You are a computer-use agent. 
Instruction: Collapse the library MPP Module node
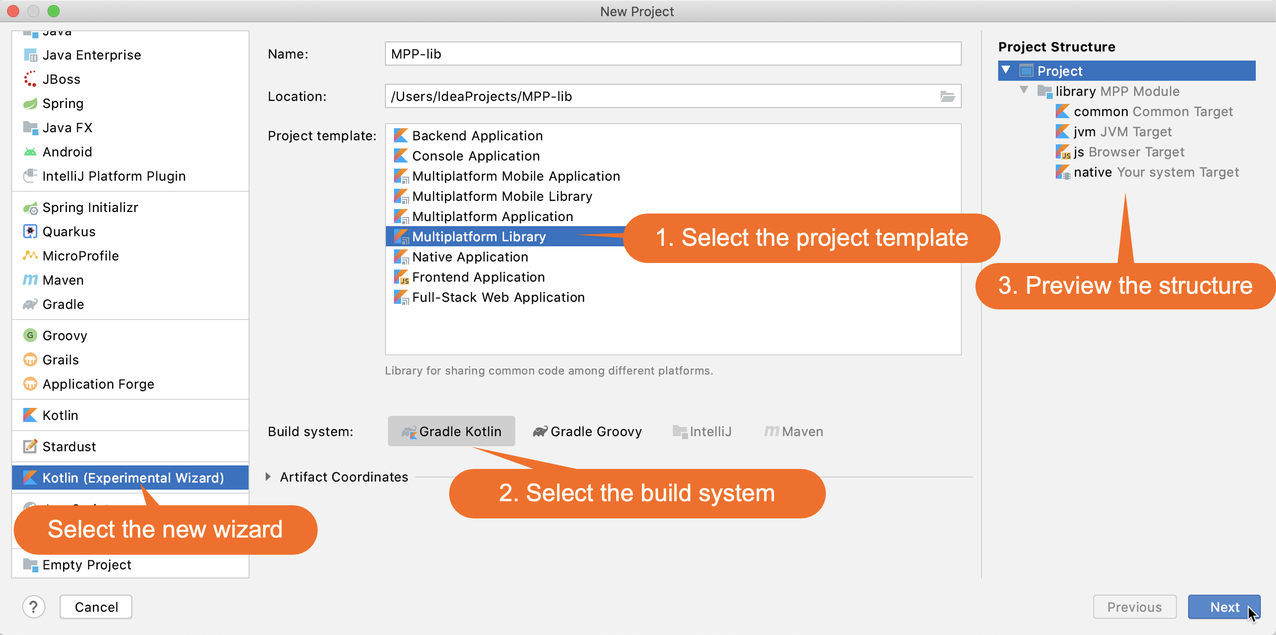pyautogui.click(x=1024, y=91)
